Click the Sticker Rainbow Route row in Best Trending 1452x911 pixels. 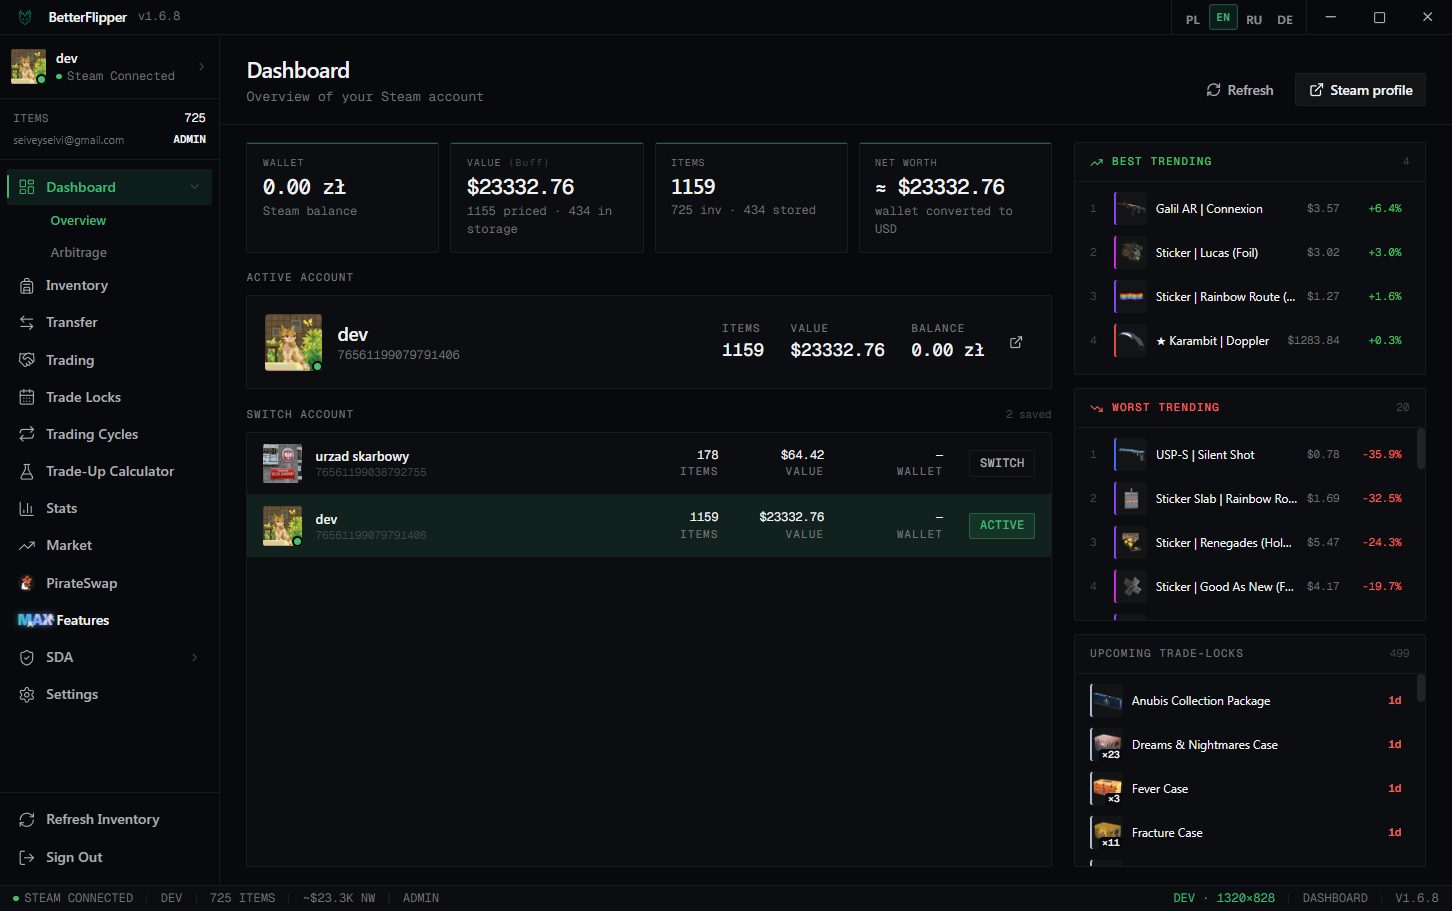(x=1249, y=297)
